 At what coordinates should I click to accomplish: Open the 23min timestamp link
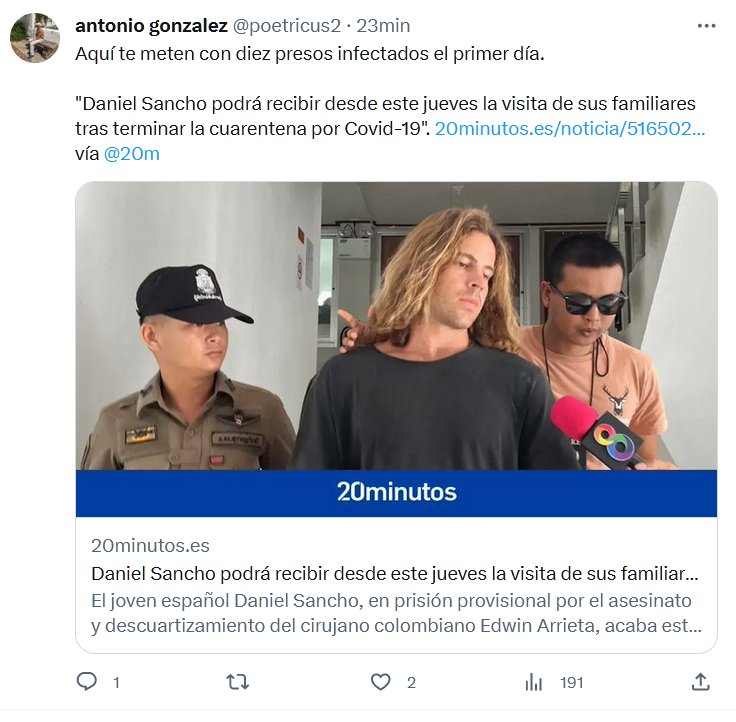click(383, 26)
